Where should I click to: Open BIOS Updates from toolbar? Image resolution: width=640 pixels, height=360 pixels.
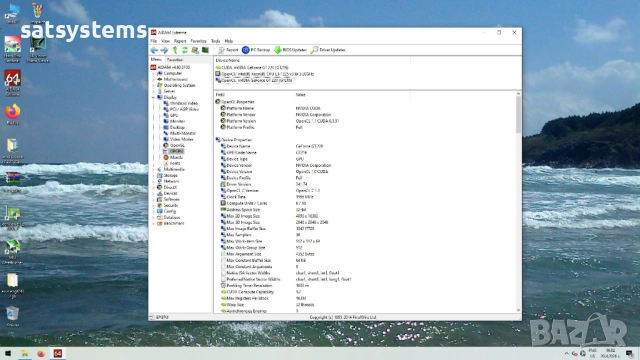point(290,50)
